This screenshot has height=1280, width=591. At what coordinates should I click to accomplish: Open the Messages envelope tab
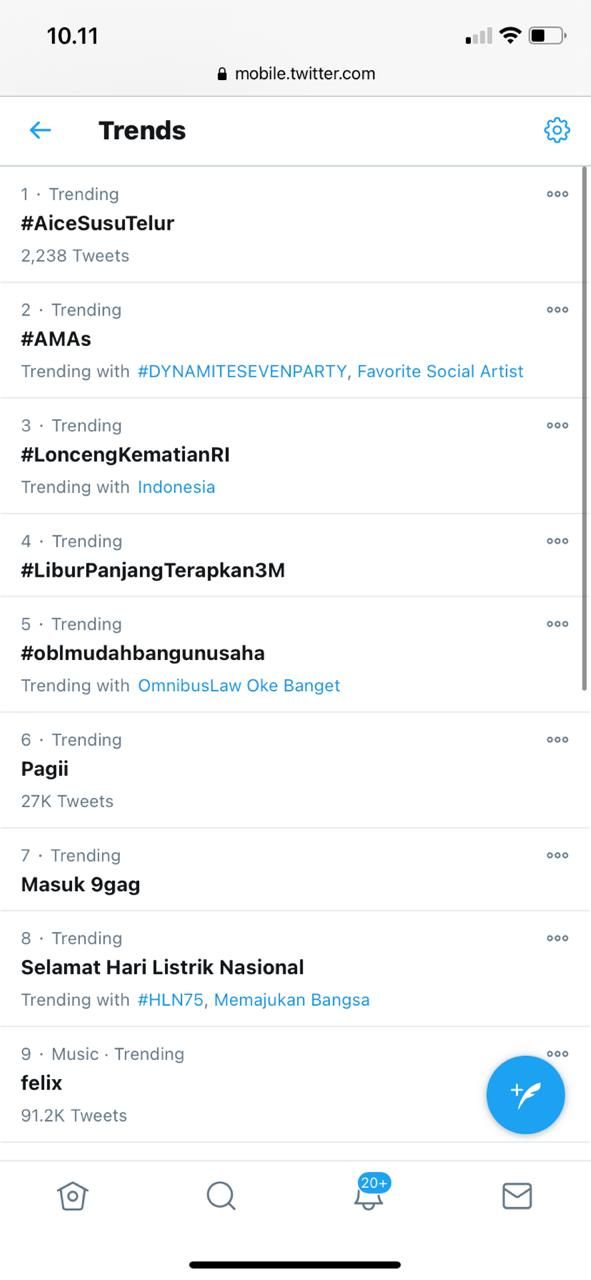coord(517,1195)
